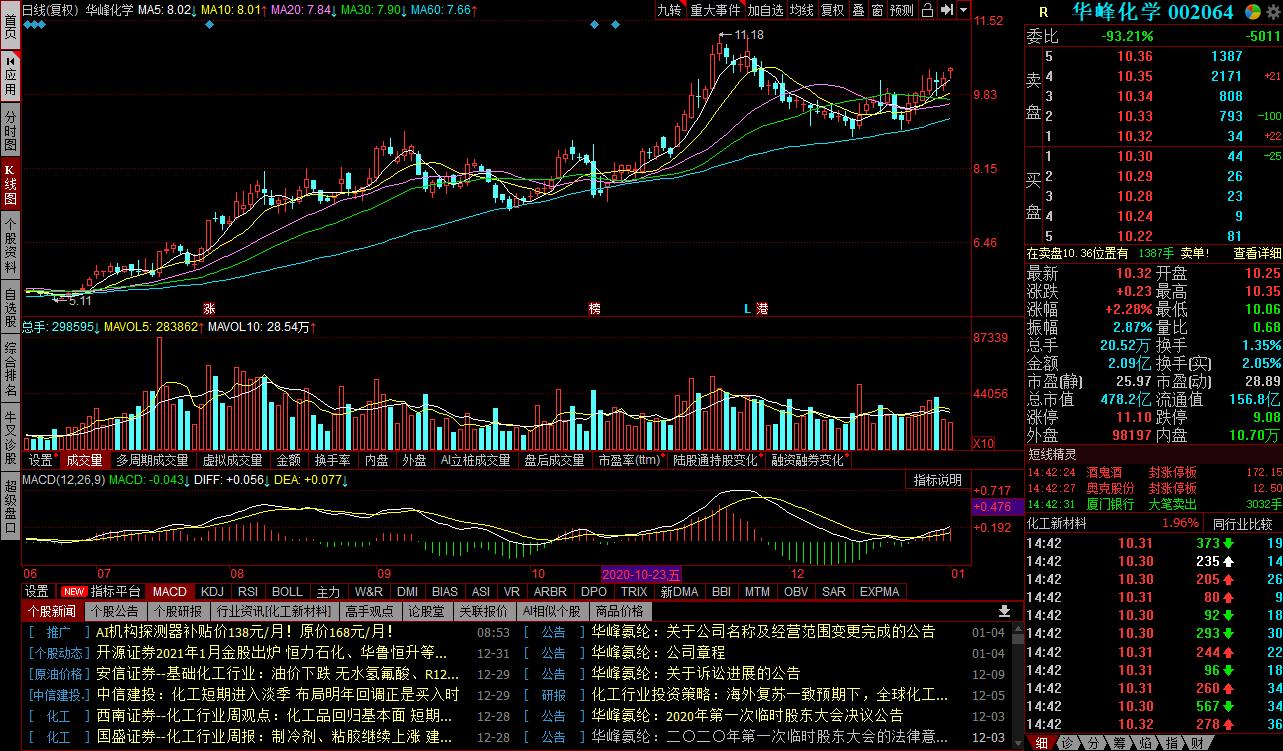Screen dimensions: 1283x751
Task: Switch the indicator to EXPMA
Action: click(879, 591)
